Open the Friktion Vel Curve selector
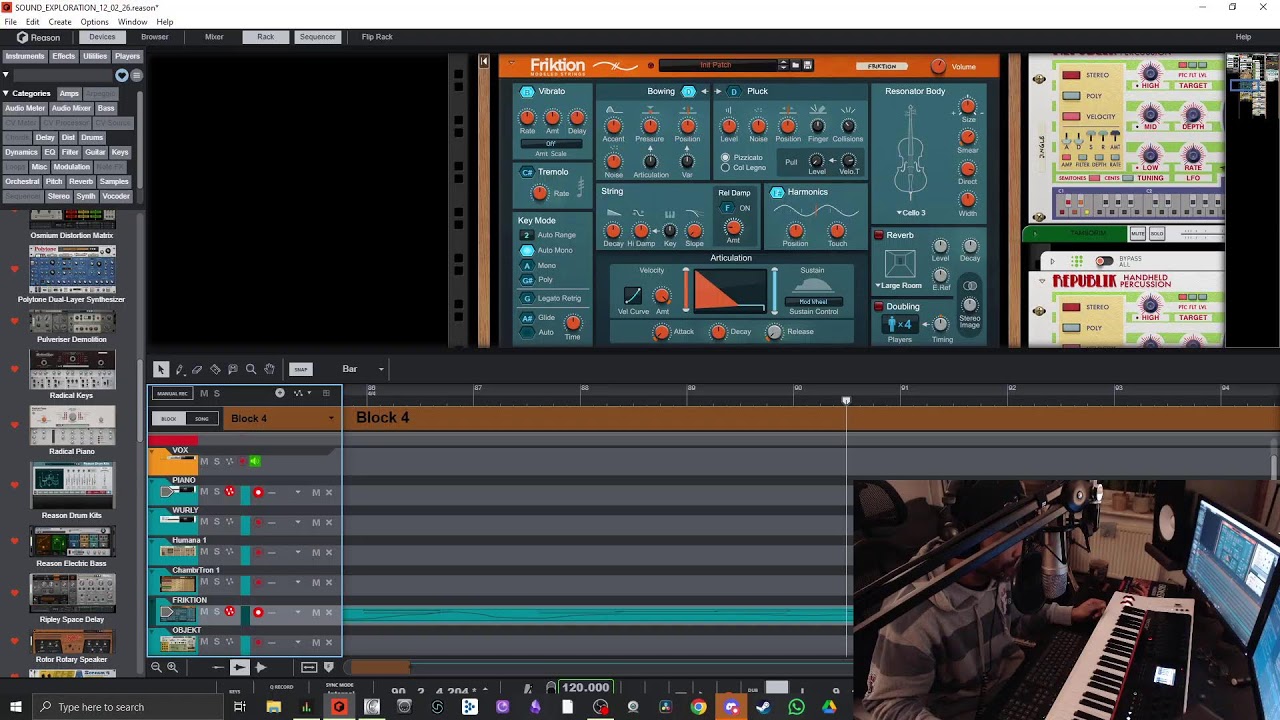 pyautogui.click(x=632, y=295)
